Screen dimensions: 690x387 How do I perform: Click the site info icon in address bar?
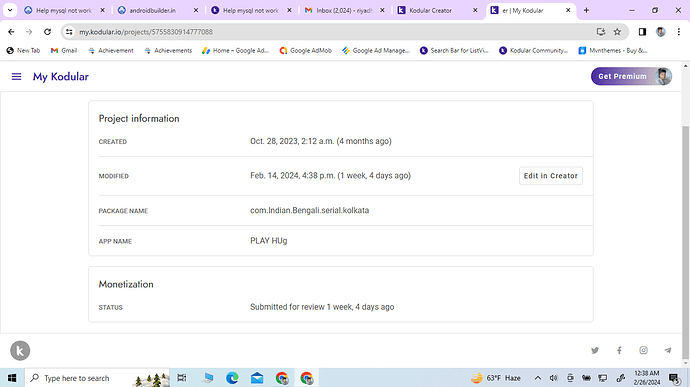click(69, 32)
